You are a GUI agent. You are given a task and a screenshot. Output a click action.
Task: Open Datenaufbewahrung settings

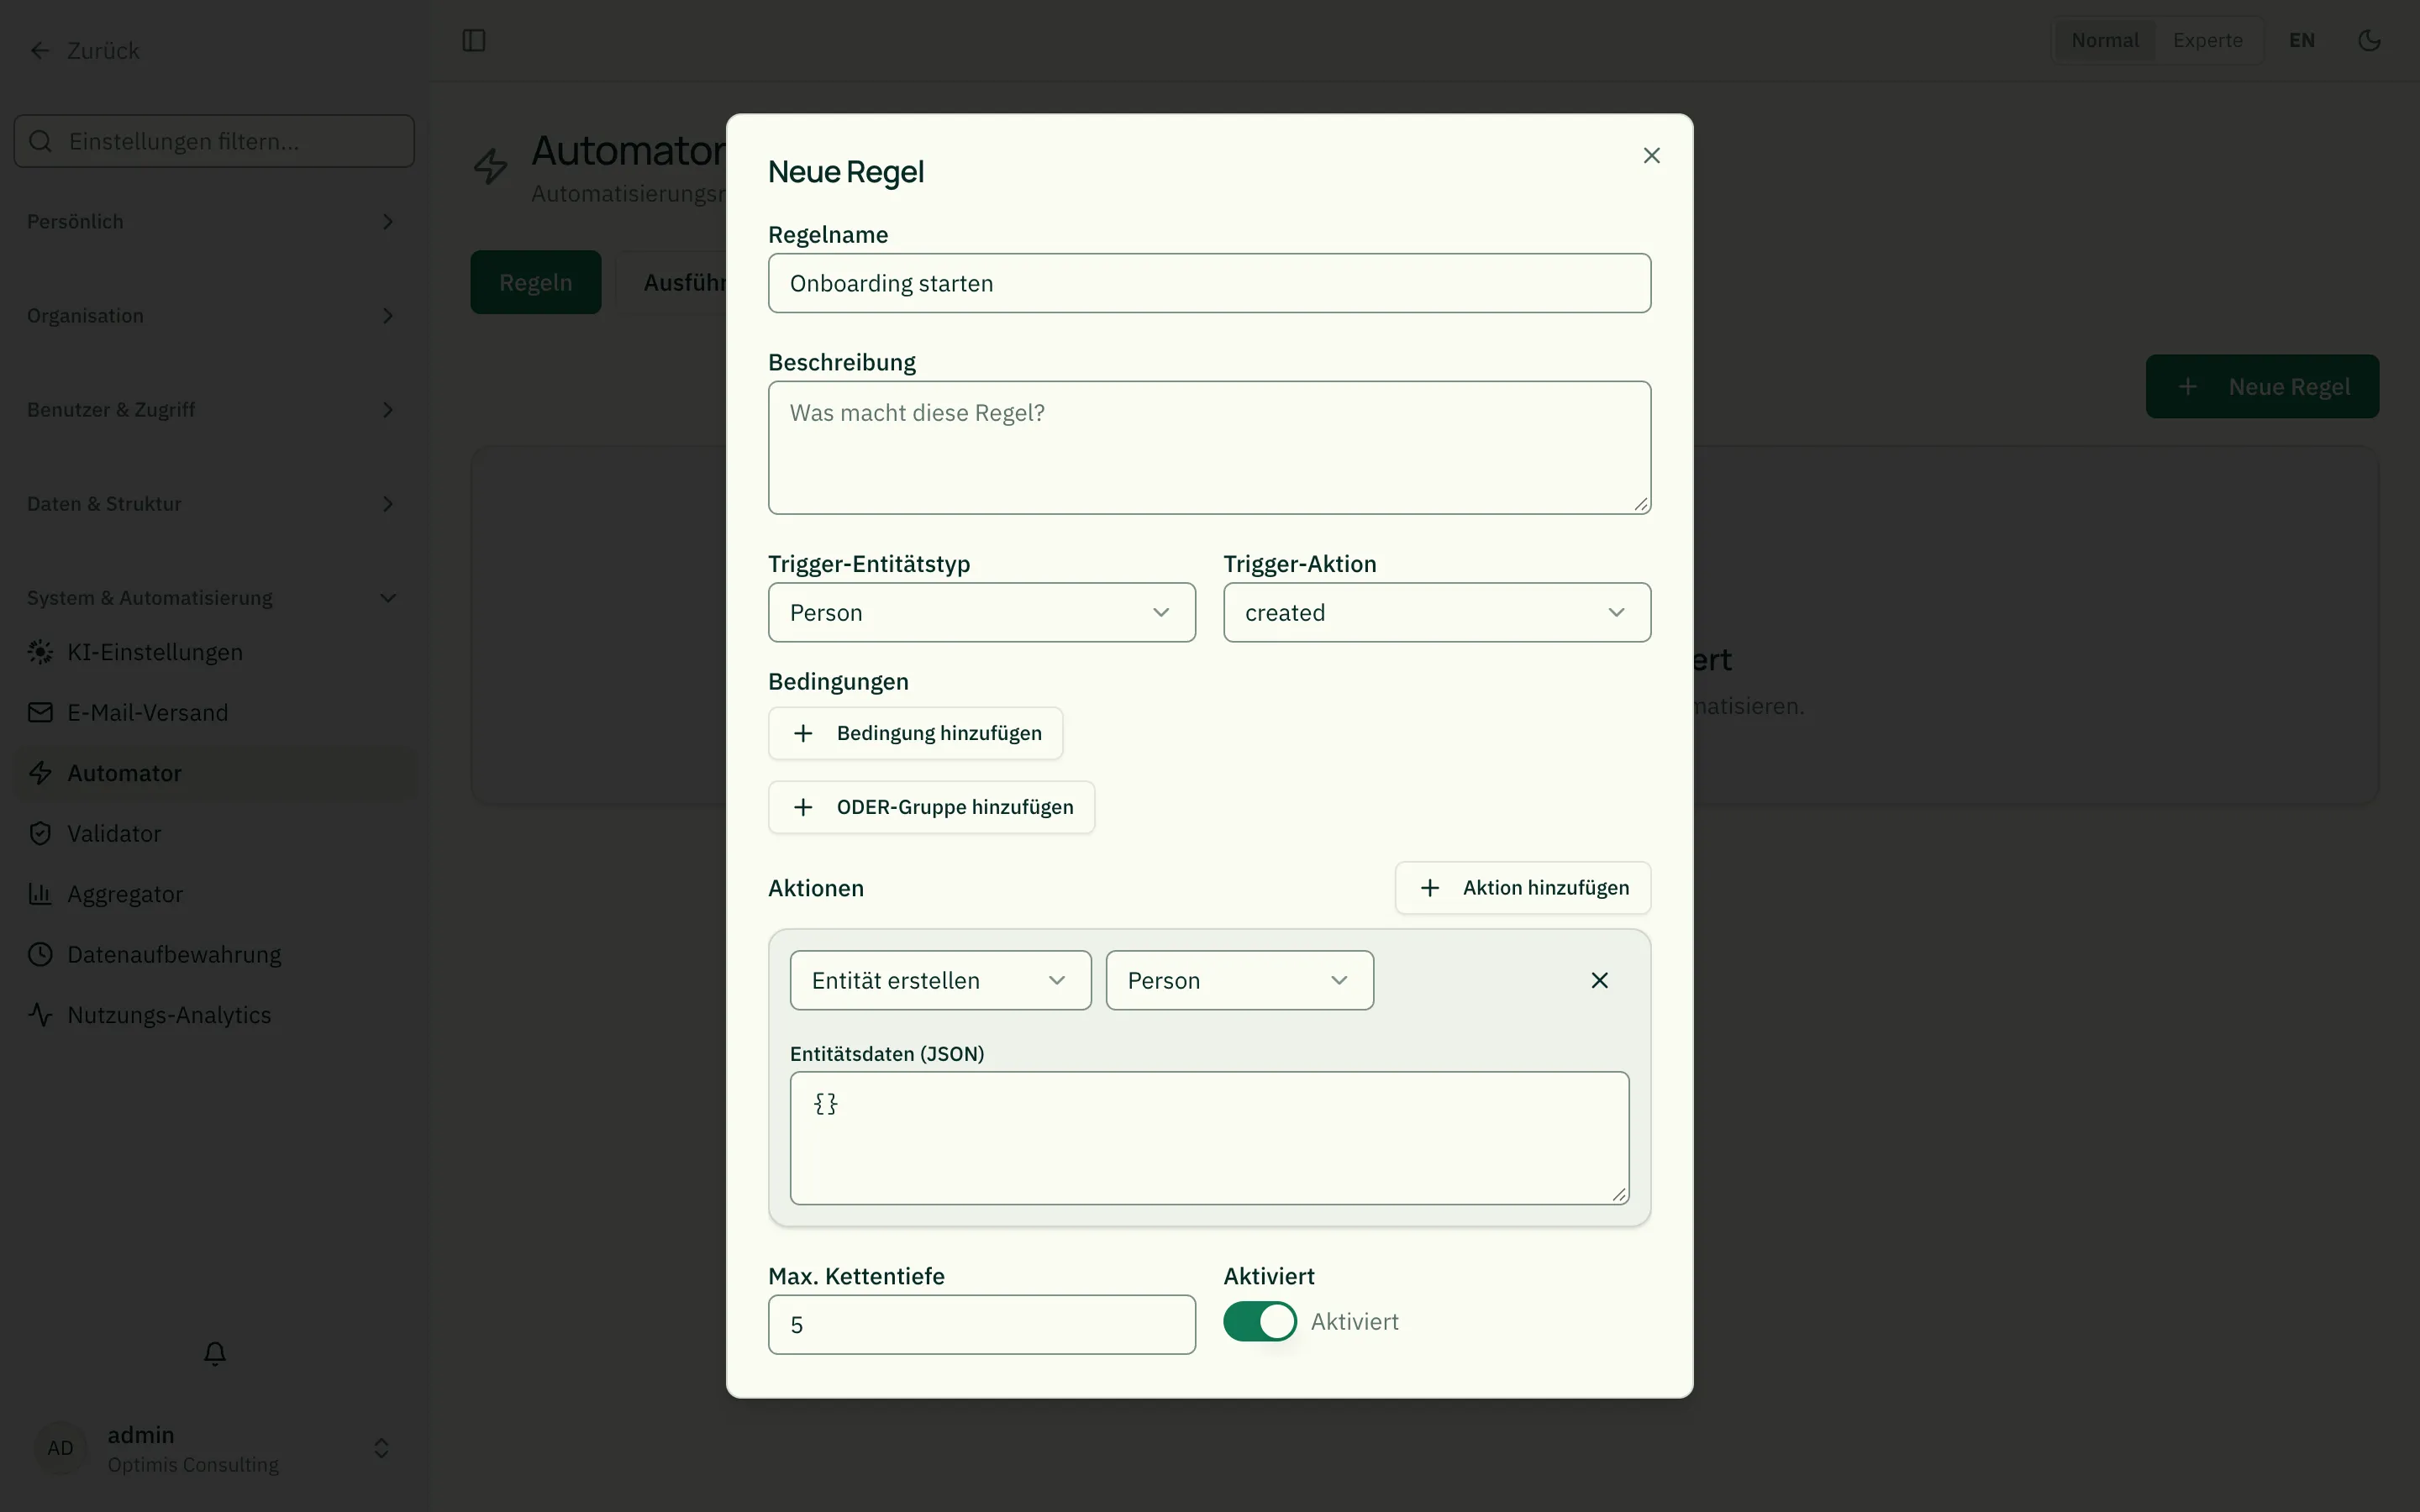point(215,955)
